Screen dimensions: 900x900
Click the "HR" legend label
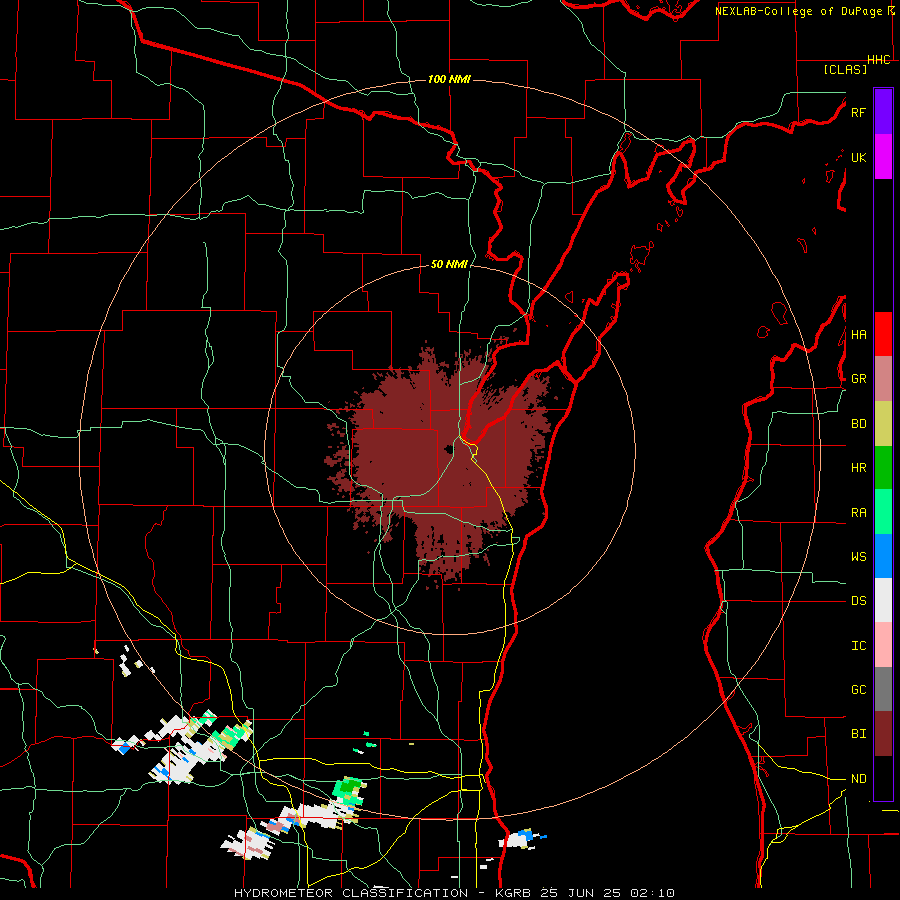(x=859, y=468)
